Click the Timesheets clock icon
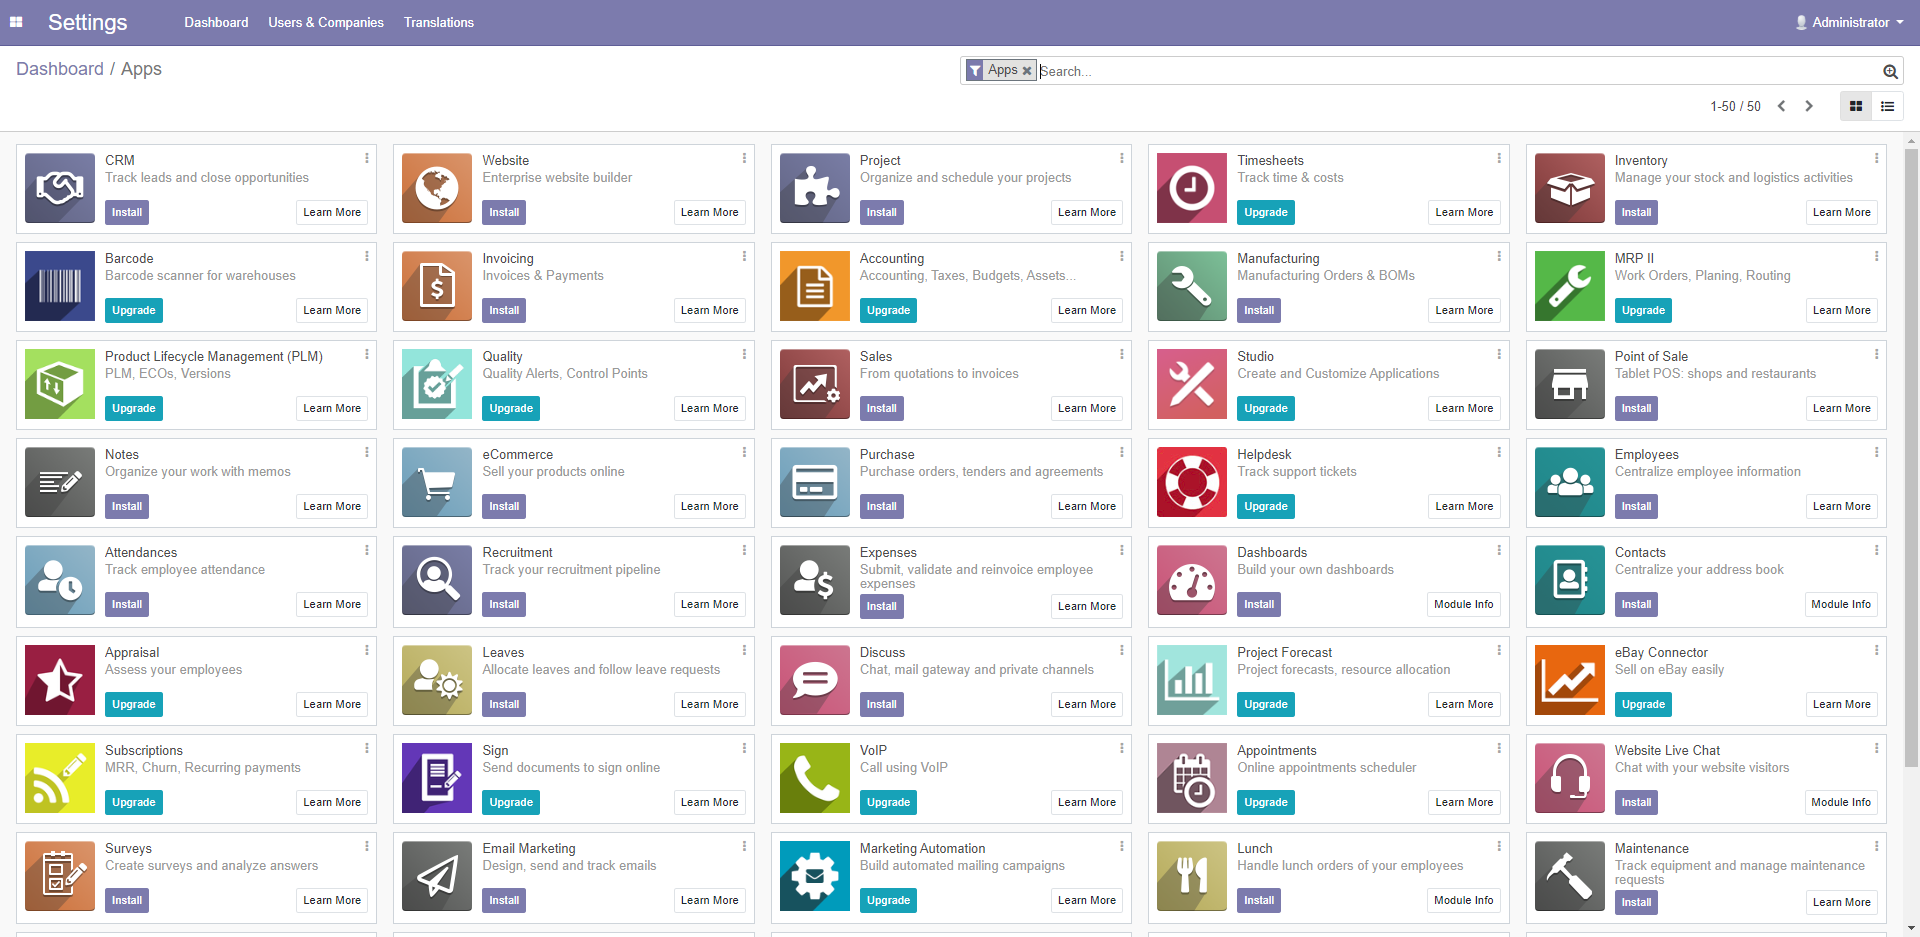 click(x=1192, y=188)
